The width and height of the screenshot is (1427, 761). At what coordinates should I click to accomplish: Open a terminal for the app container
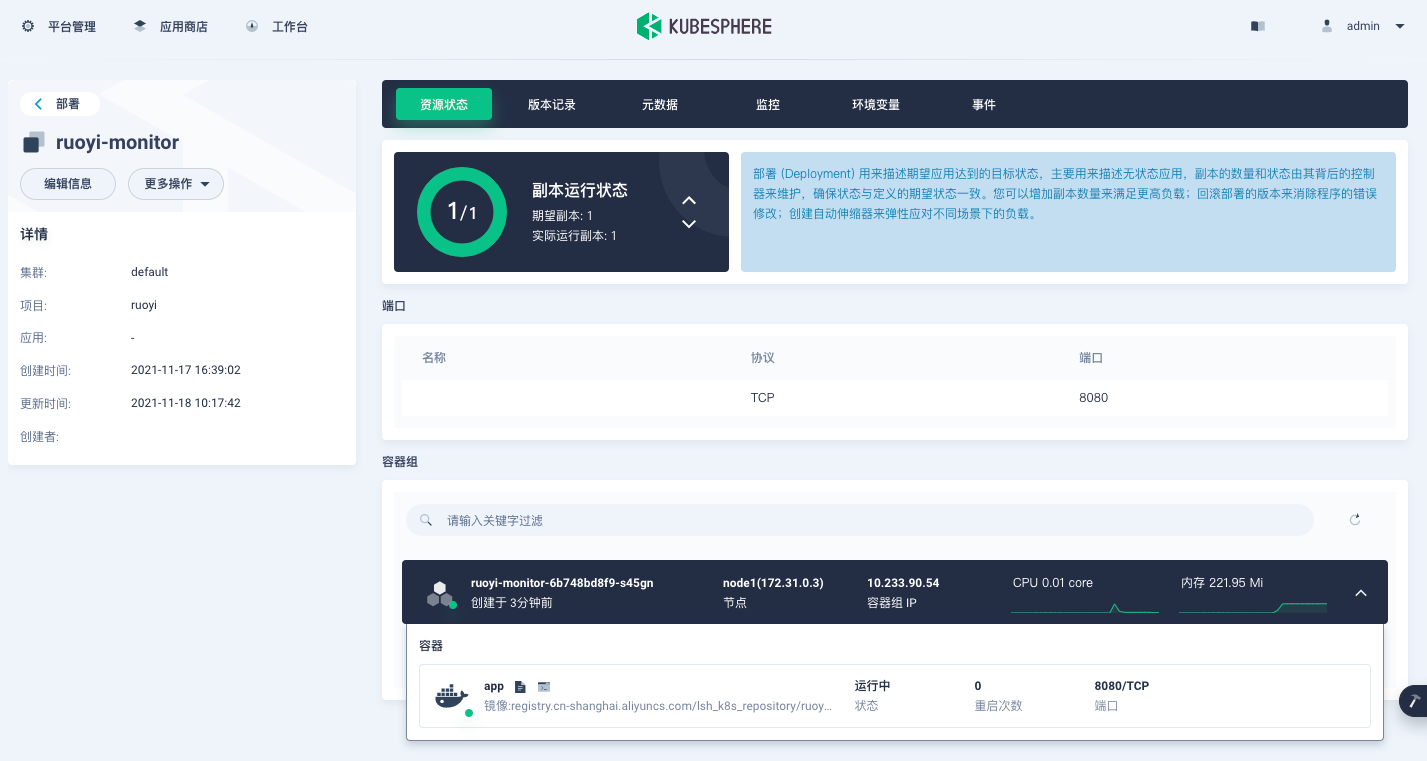coord(544,686)
